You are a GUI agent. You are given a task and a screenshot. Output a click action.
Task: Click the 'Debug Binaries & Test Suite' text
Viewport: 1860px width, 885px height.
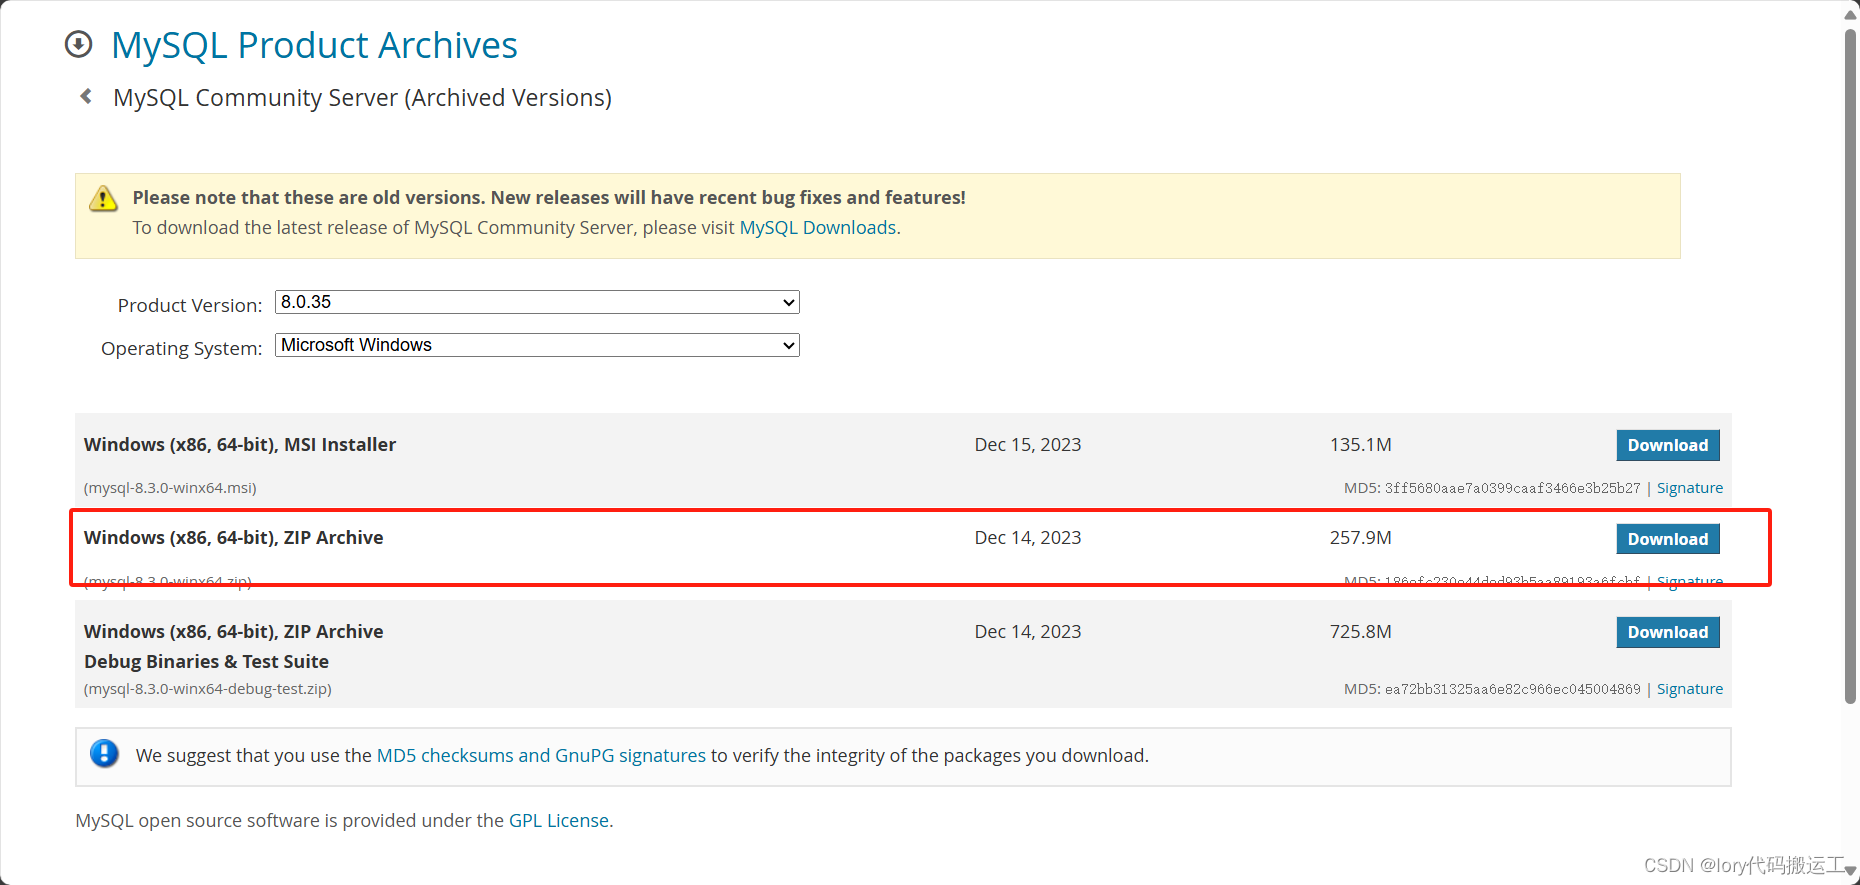pos(206,662)
